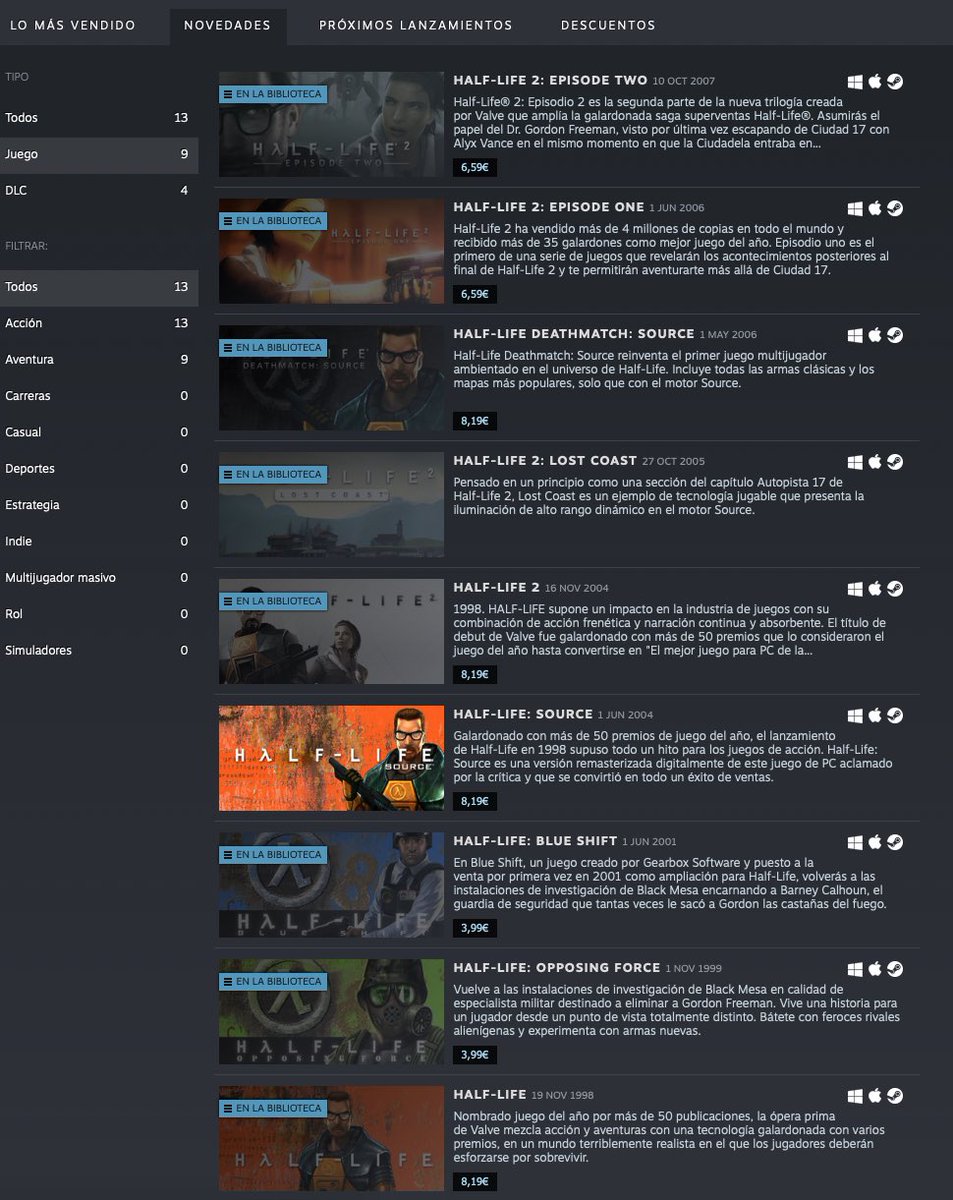Open the Descuentos tab
The width and height of the screenshot is (953, 1200).
click(x=608, y=25)
